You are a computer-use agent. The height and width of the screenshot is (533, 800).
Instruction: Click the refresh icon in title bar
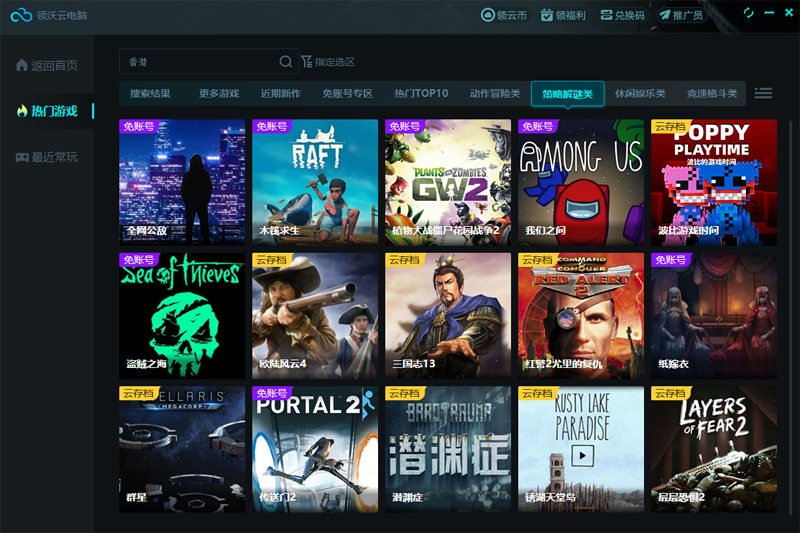click(748, 13)
